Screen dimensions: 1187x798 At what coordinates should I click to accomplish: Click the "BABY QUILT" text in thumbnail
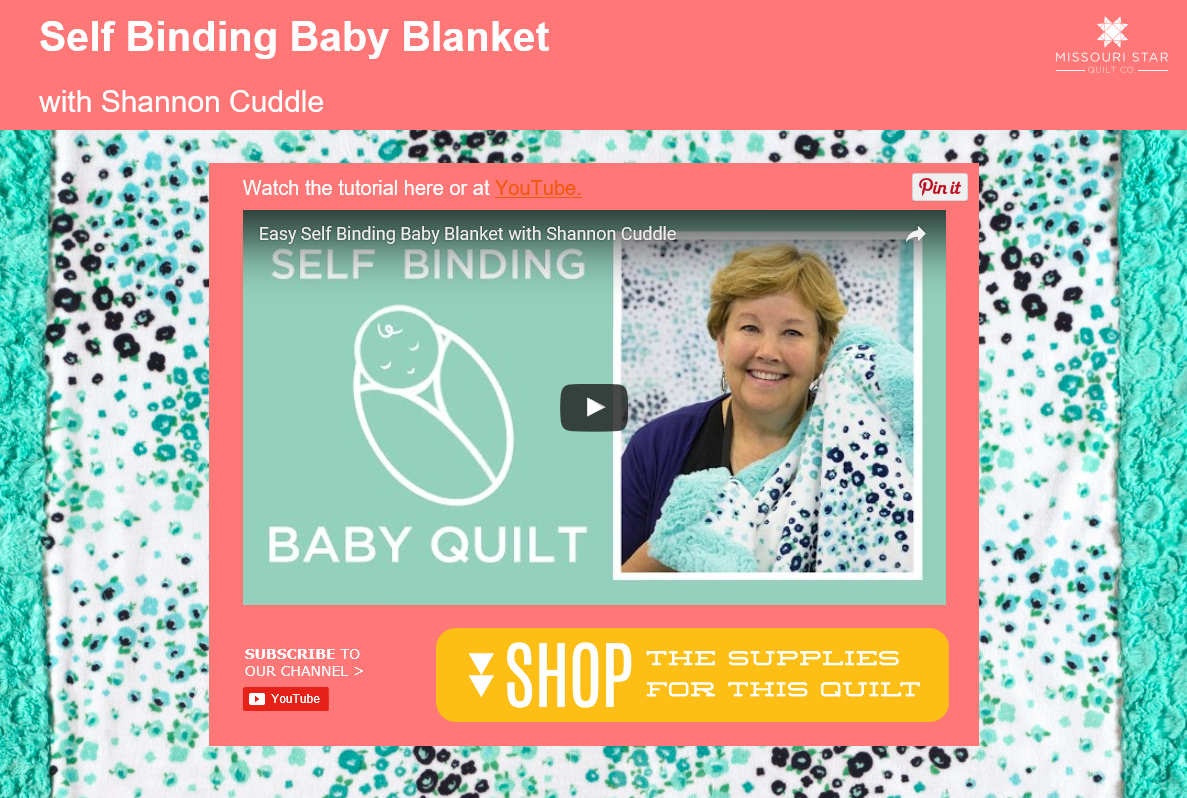pos(428,544)
